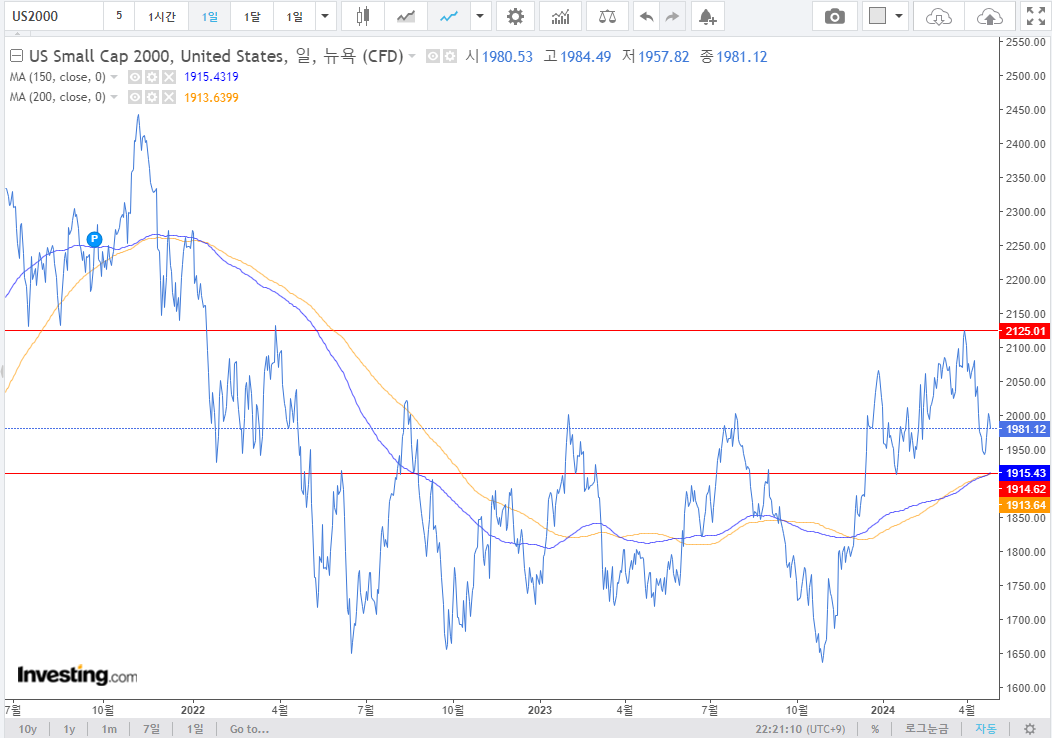Image resolution: width=1052 pixels, height=738 pixels.
Task: Click the open value 1980.53
Action: 507,57
